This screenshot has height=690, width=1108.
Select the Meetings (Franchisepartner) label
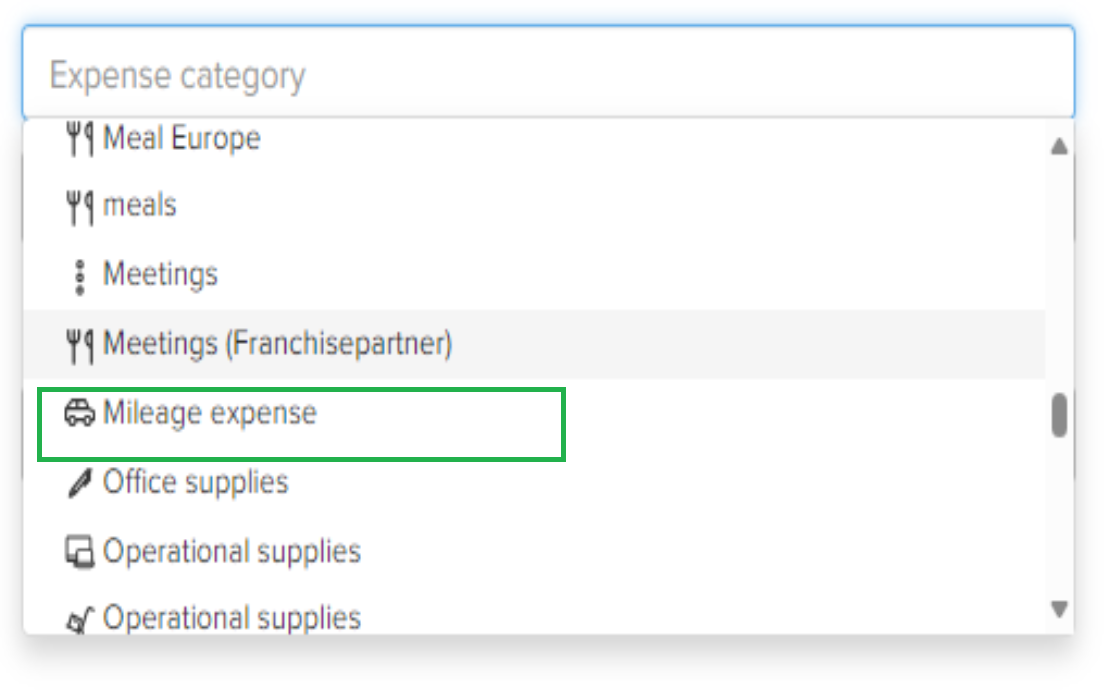tap(277, 345)
